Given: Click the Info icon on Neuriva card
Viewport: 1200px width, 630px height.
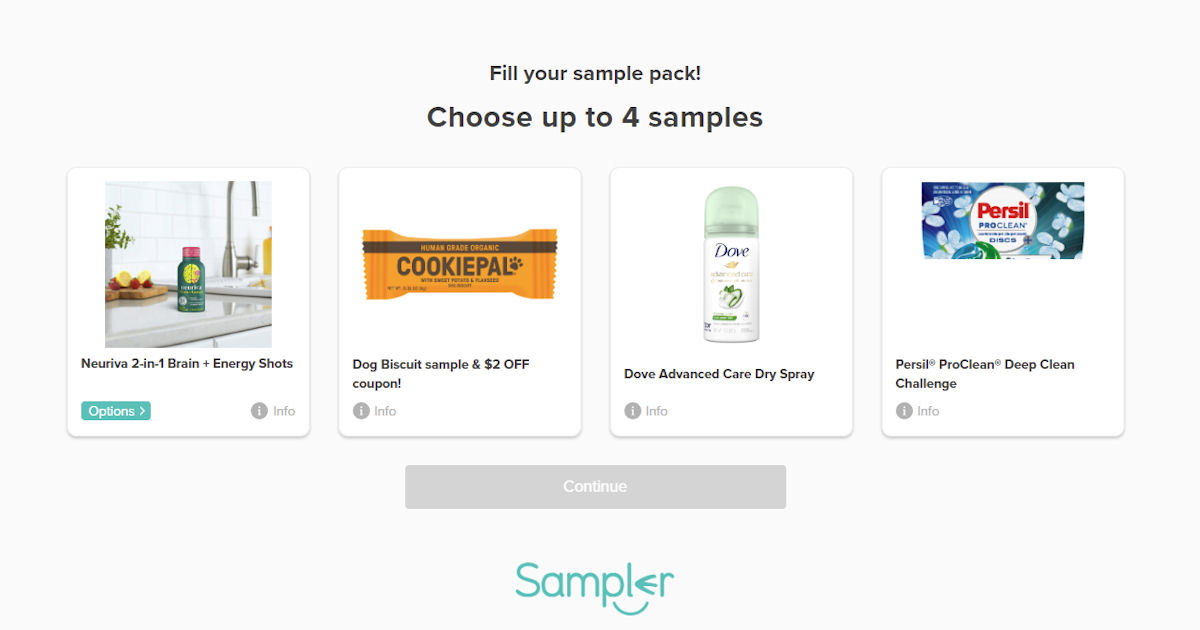Looking at the screenshot, I should (x=259, y=411).
